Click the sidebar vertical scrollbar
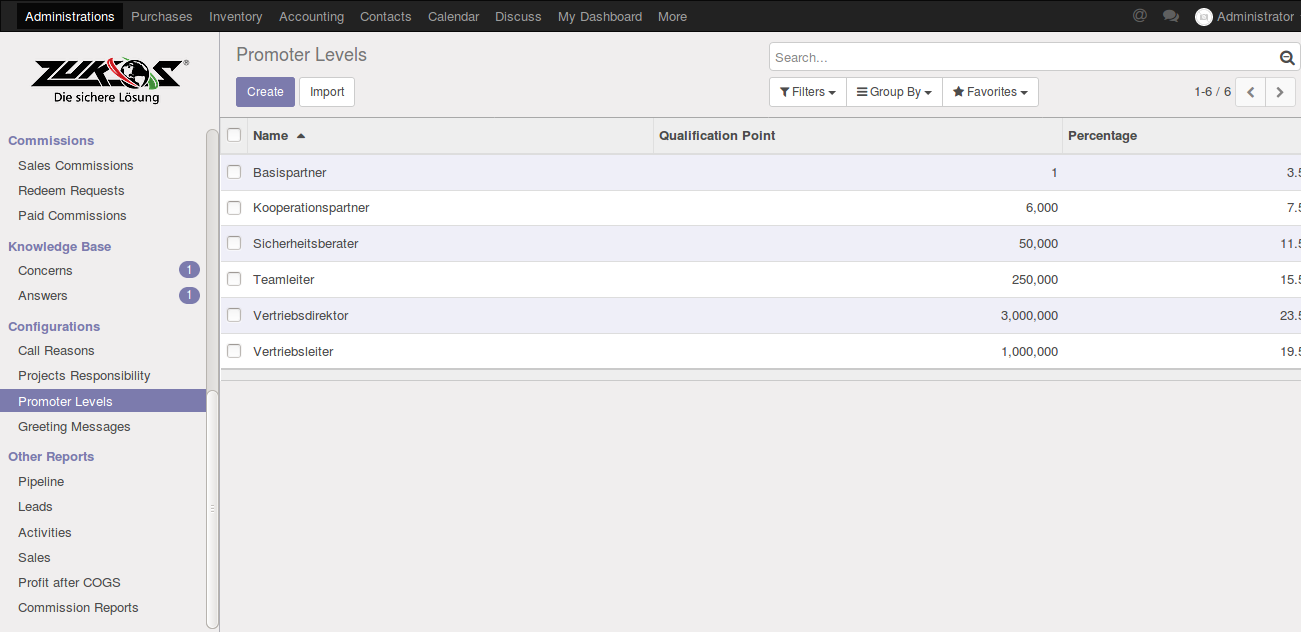This screenshot has width=1301, height=632. click(x=212, y=378)
